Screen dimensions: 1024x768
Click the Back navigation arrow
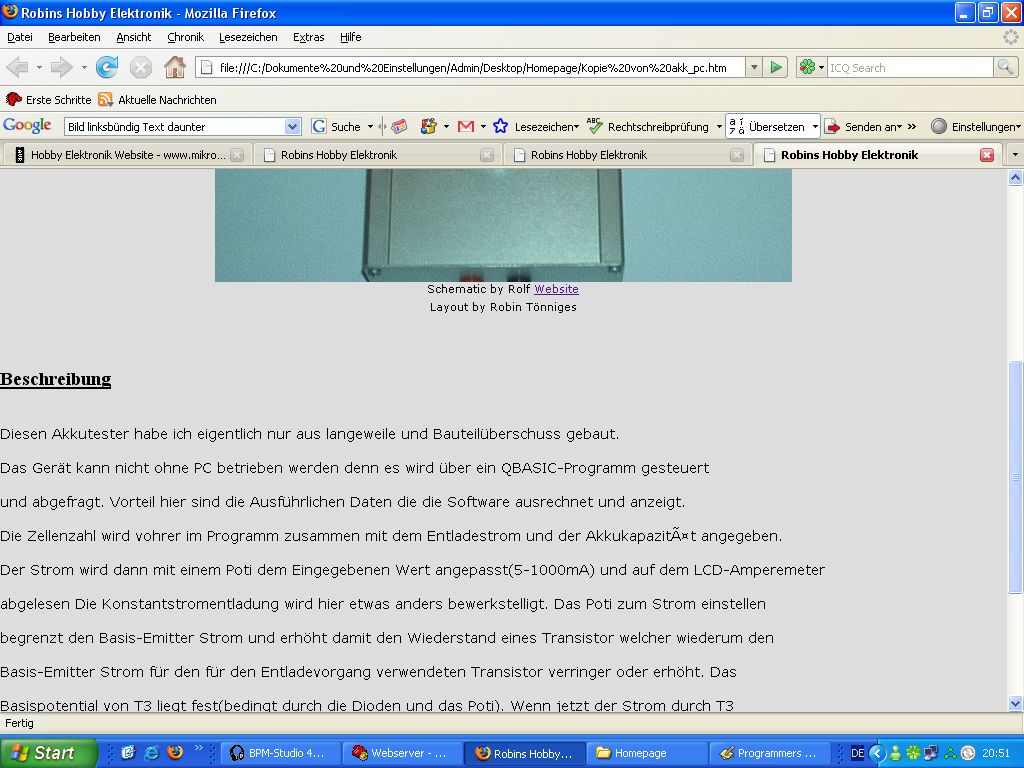click(x=18, y=67)
